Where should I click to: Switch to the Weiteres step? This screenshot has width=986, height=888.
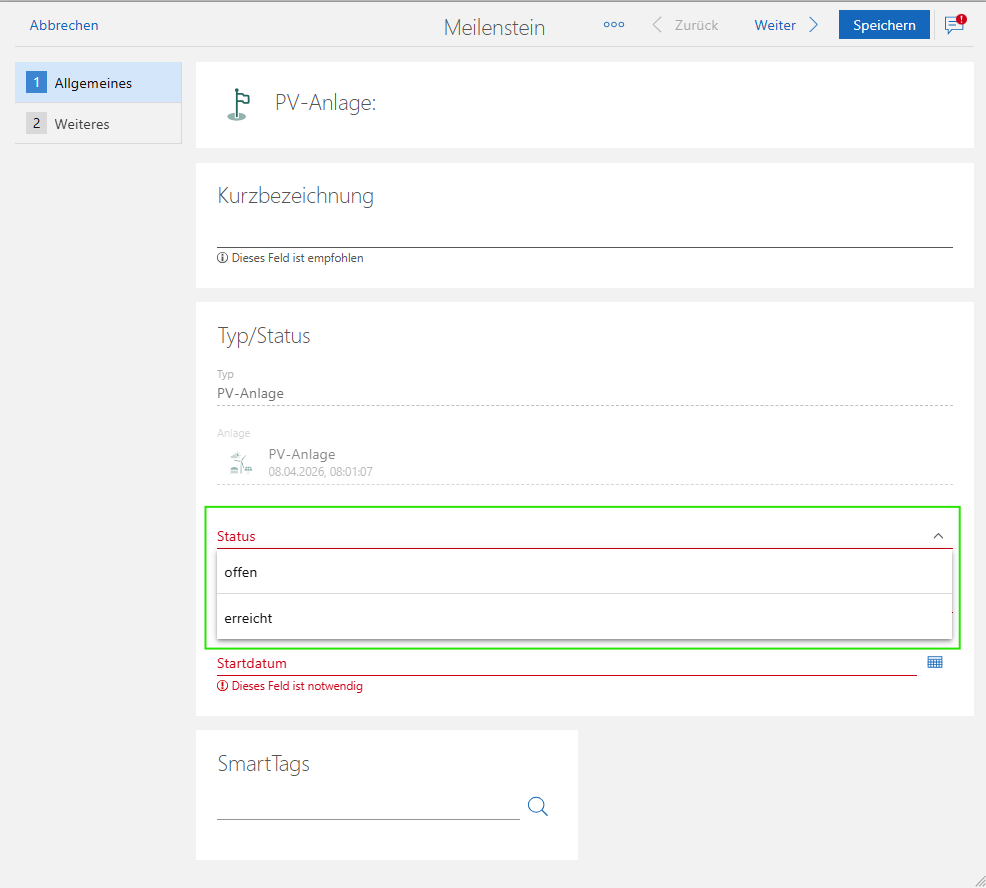(x=98, y=123)
